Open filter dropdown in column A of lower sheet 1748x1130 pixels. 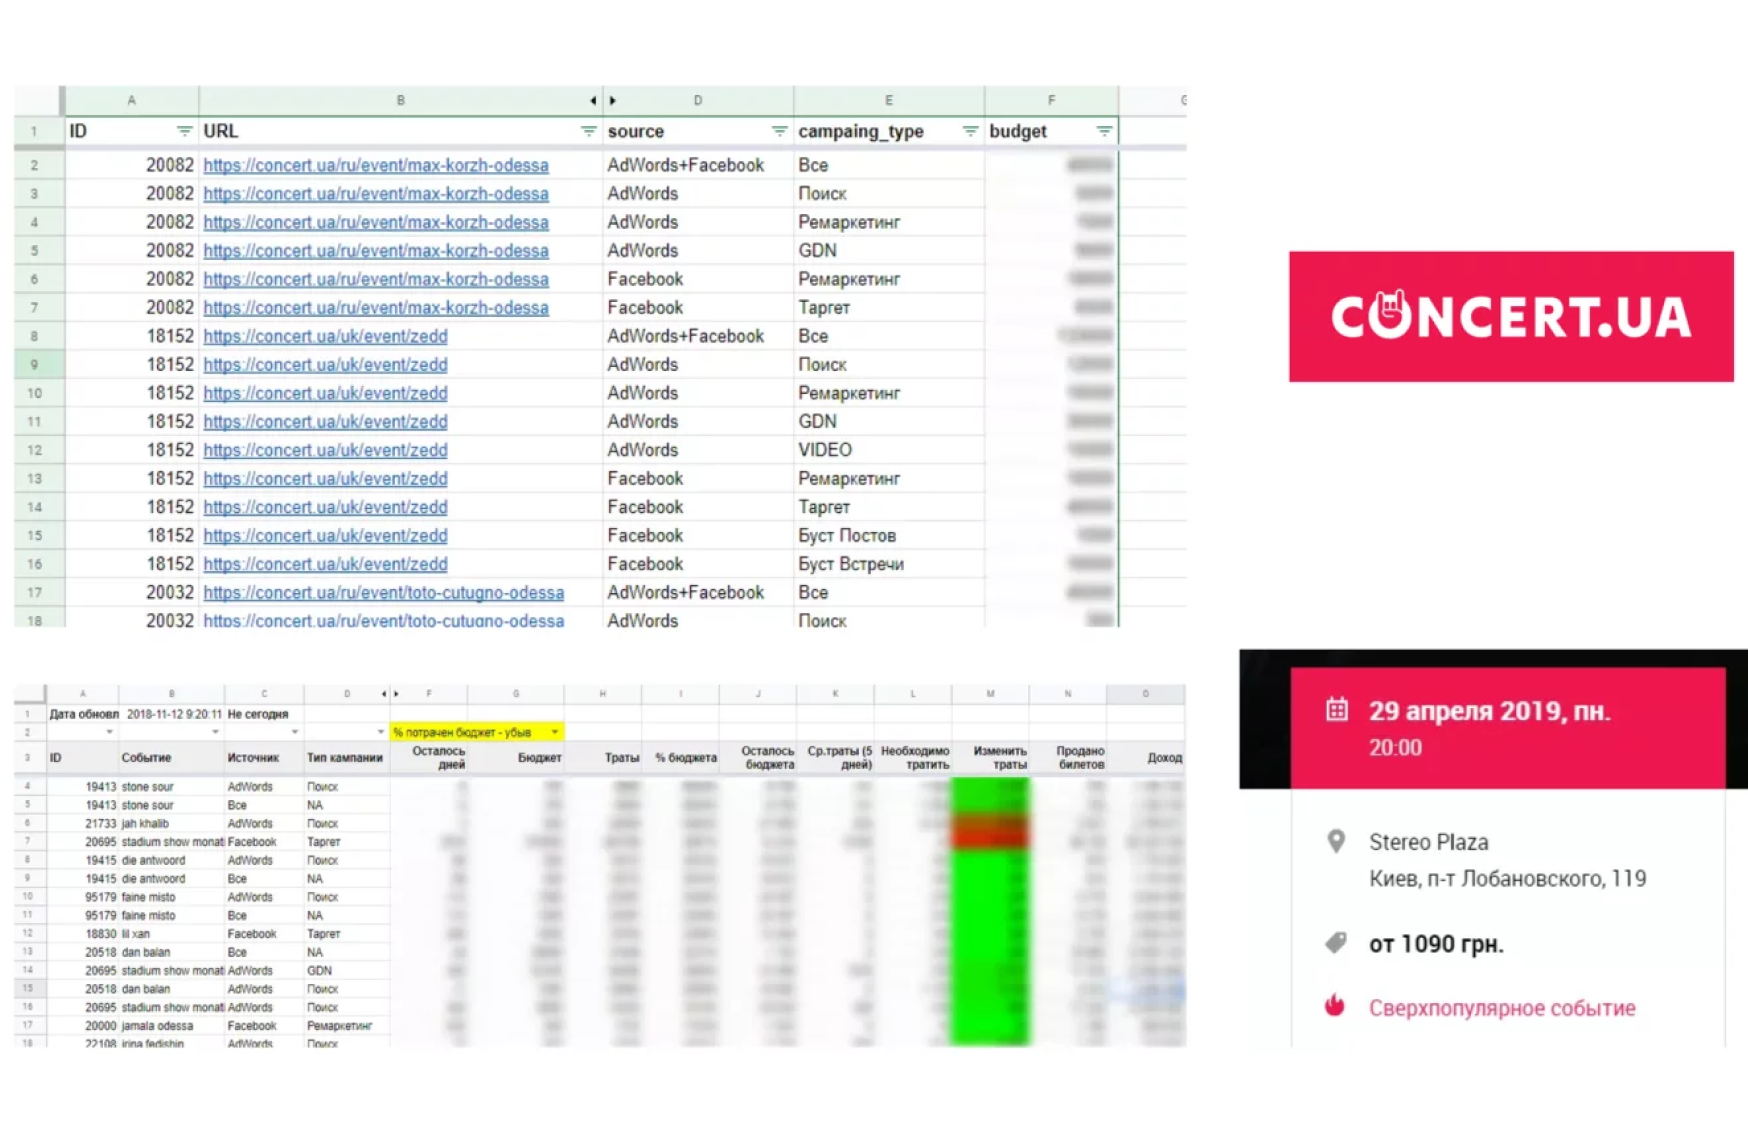[x=109, y=732]
